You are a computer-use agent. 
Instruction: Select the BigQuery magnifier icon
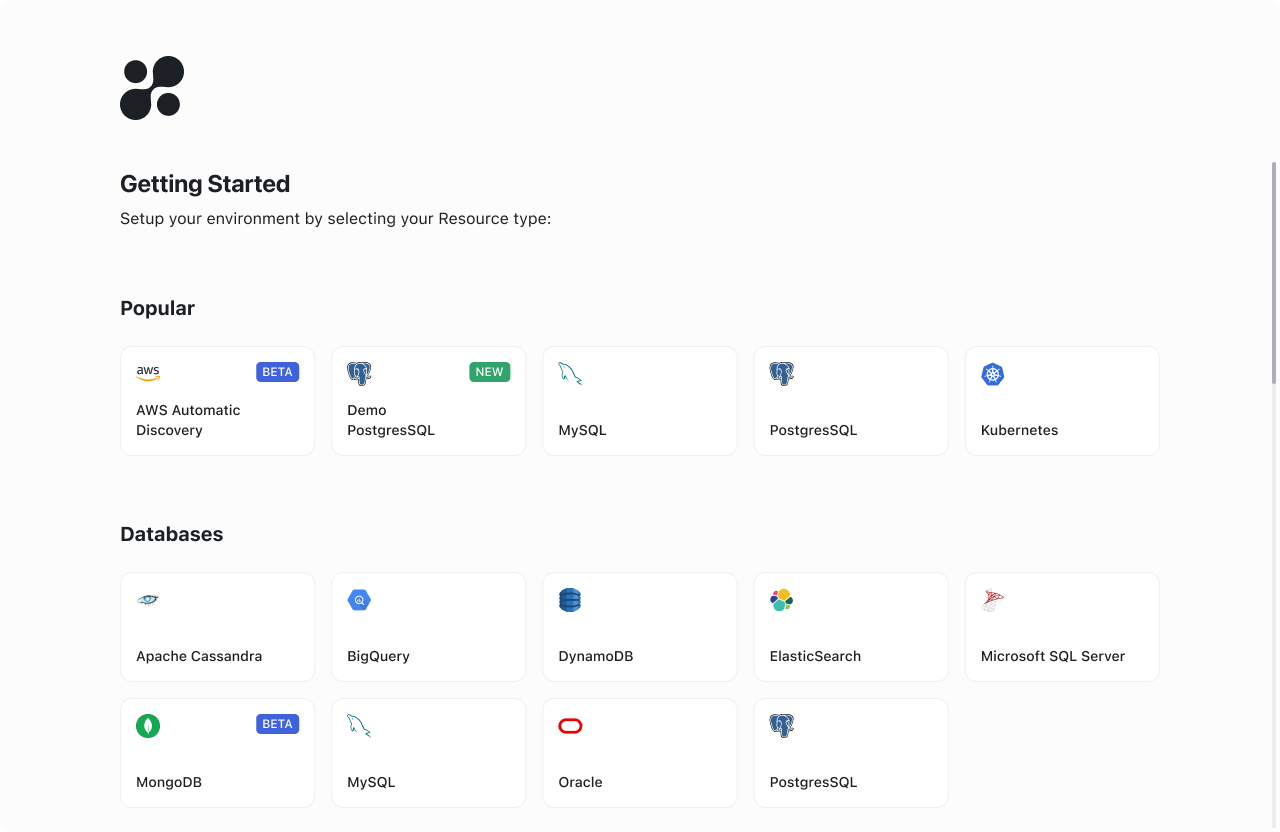click(359, 600)
